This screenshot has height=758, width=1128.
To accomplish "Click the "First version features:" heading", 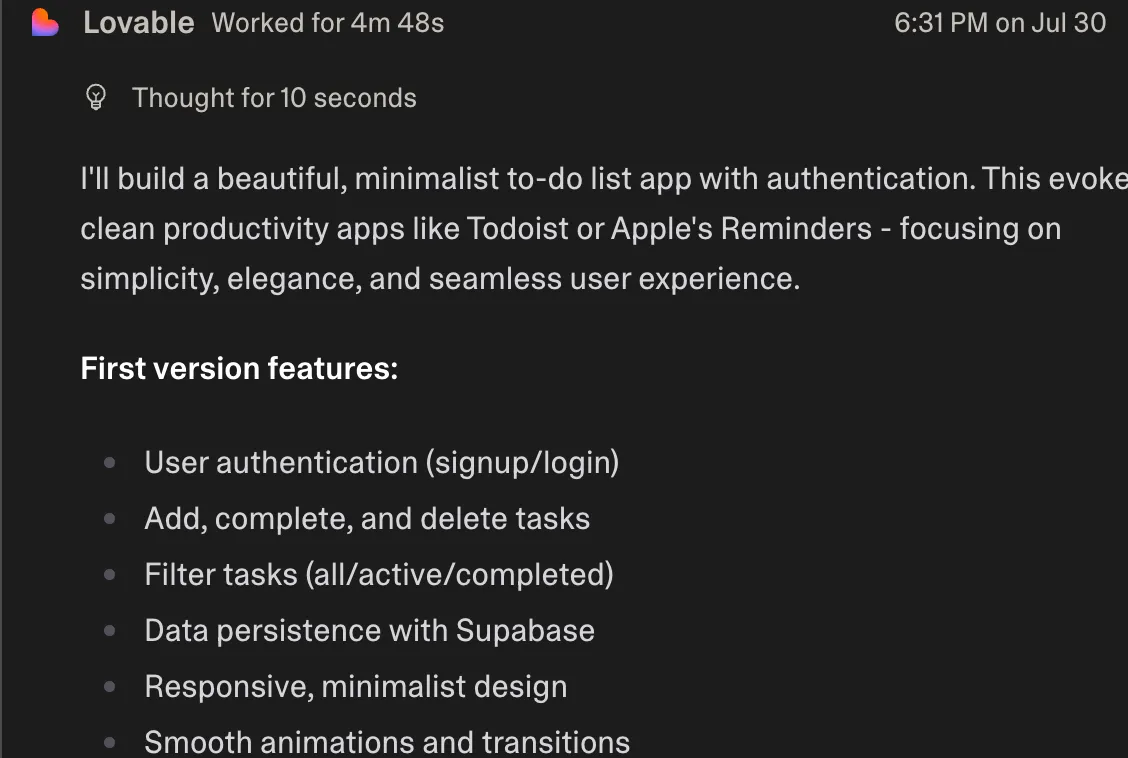I will pos(239,368).
